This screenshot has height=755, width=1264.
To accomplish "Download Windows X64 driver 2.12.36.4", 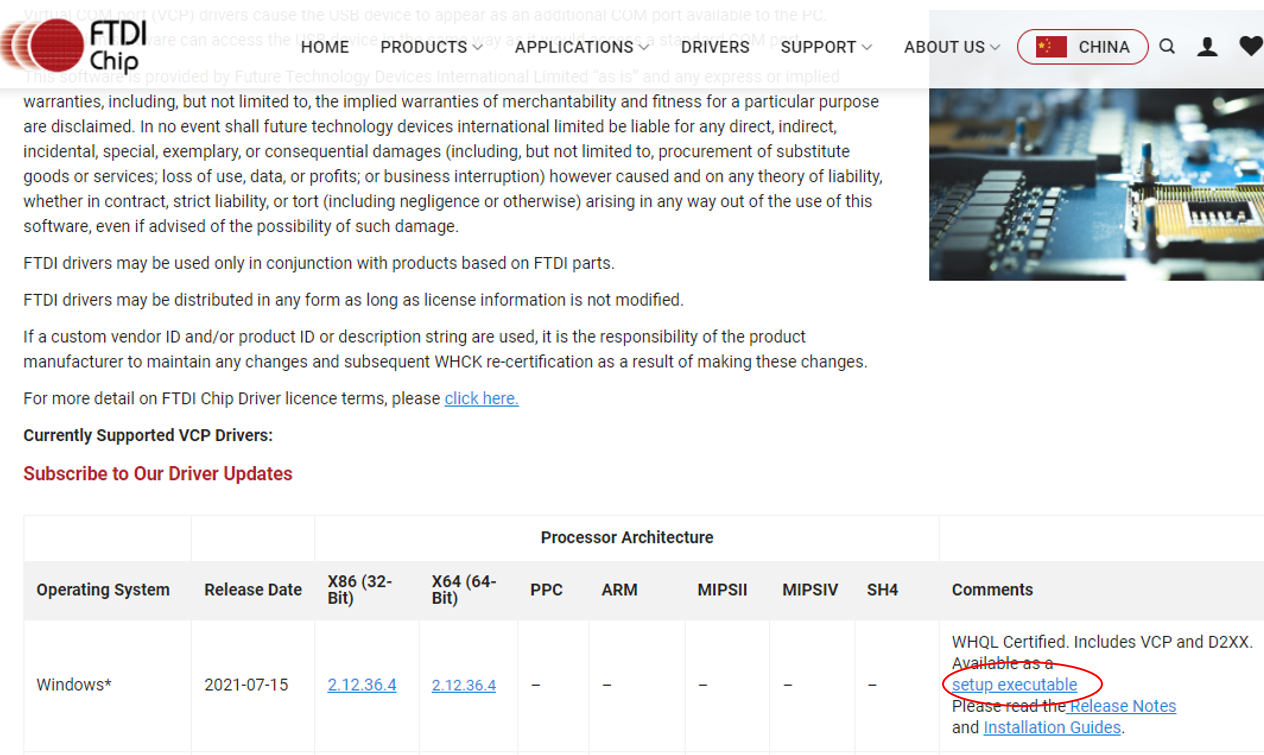I will coord(464,685).
